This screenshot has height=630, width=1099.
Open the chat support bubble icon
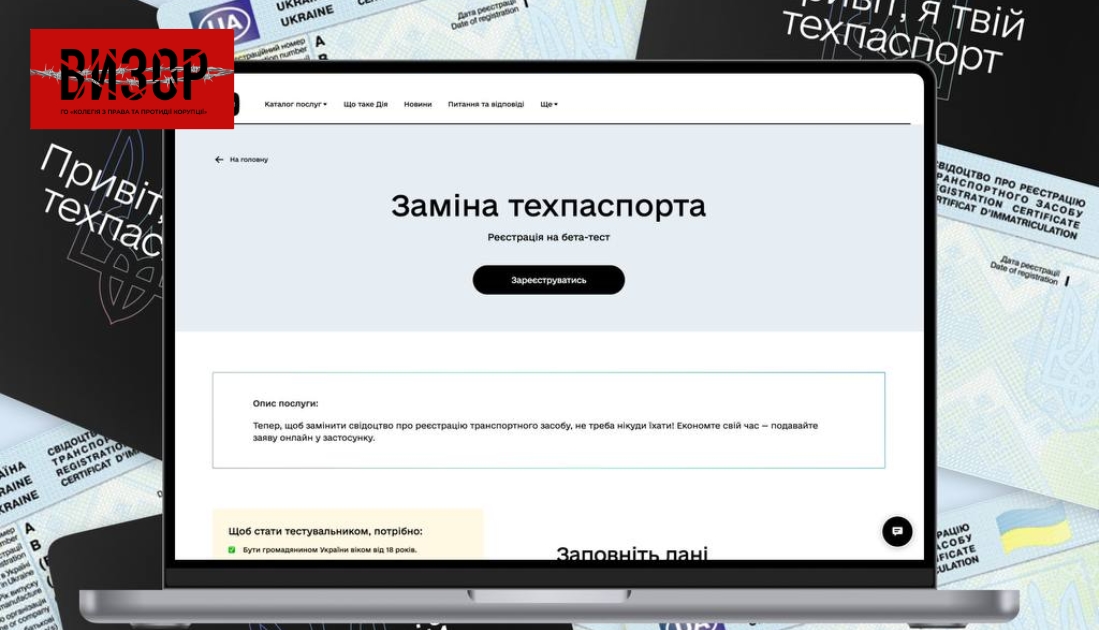pos(897,531)
